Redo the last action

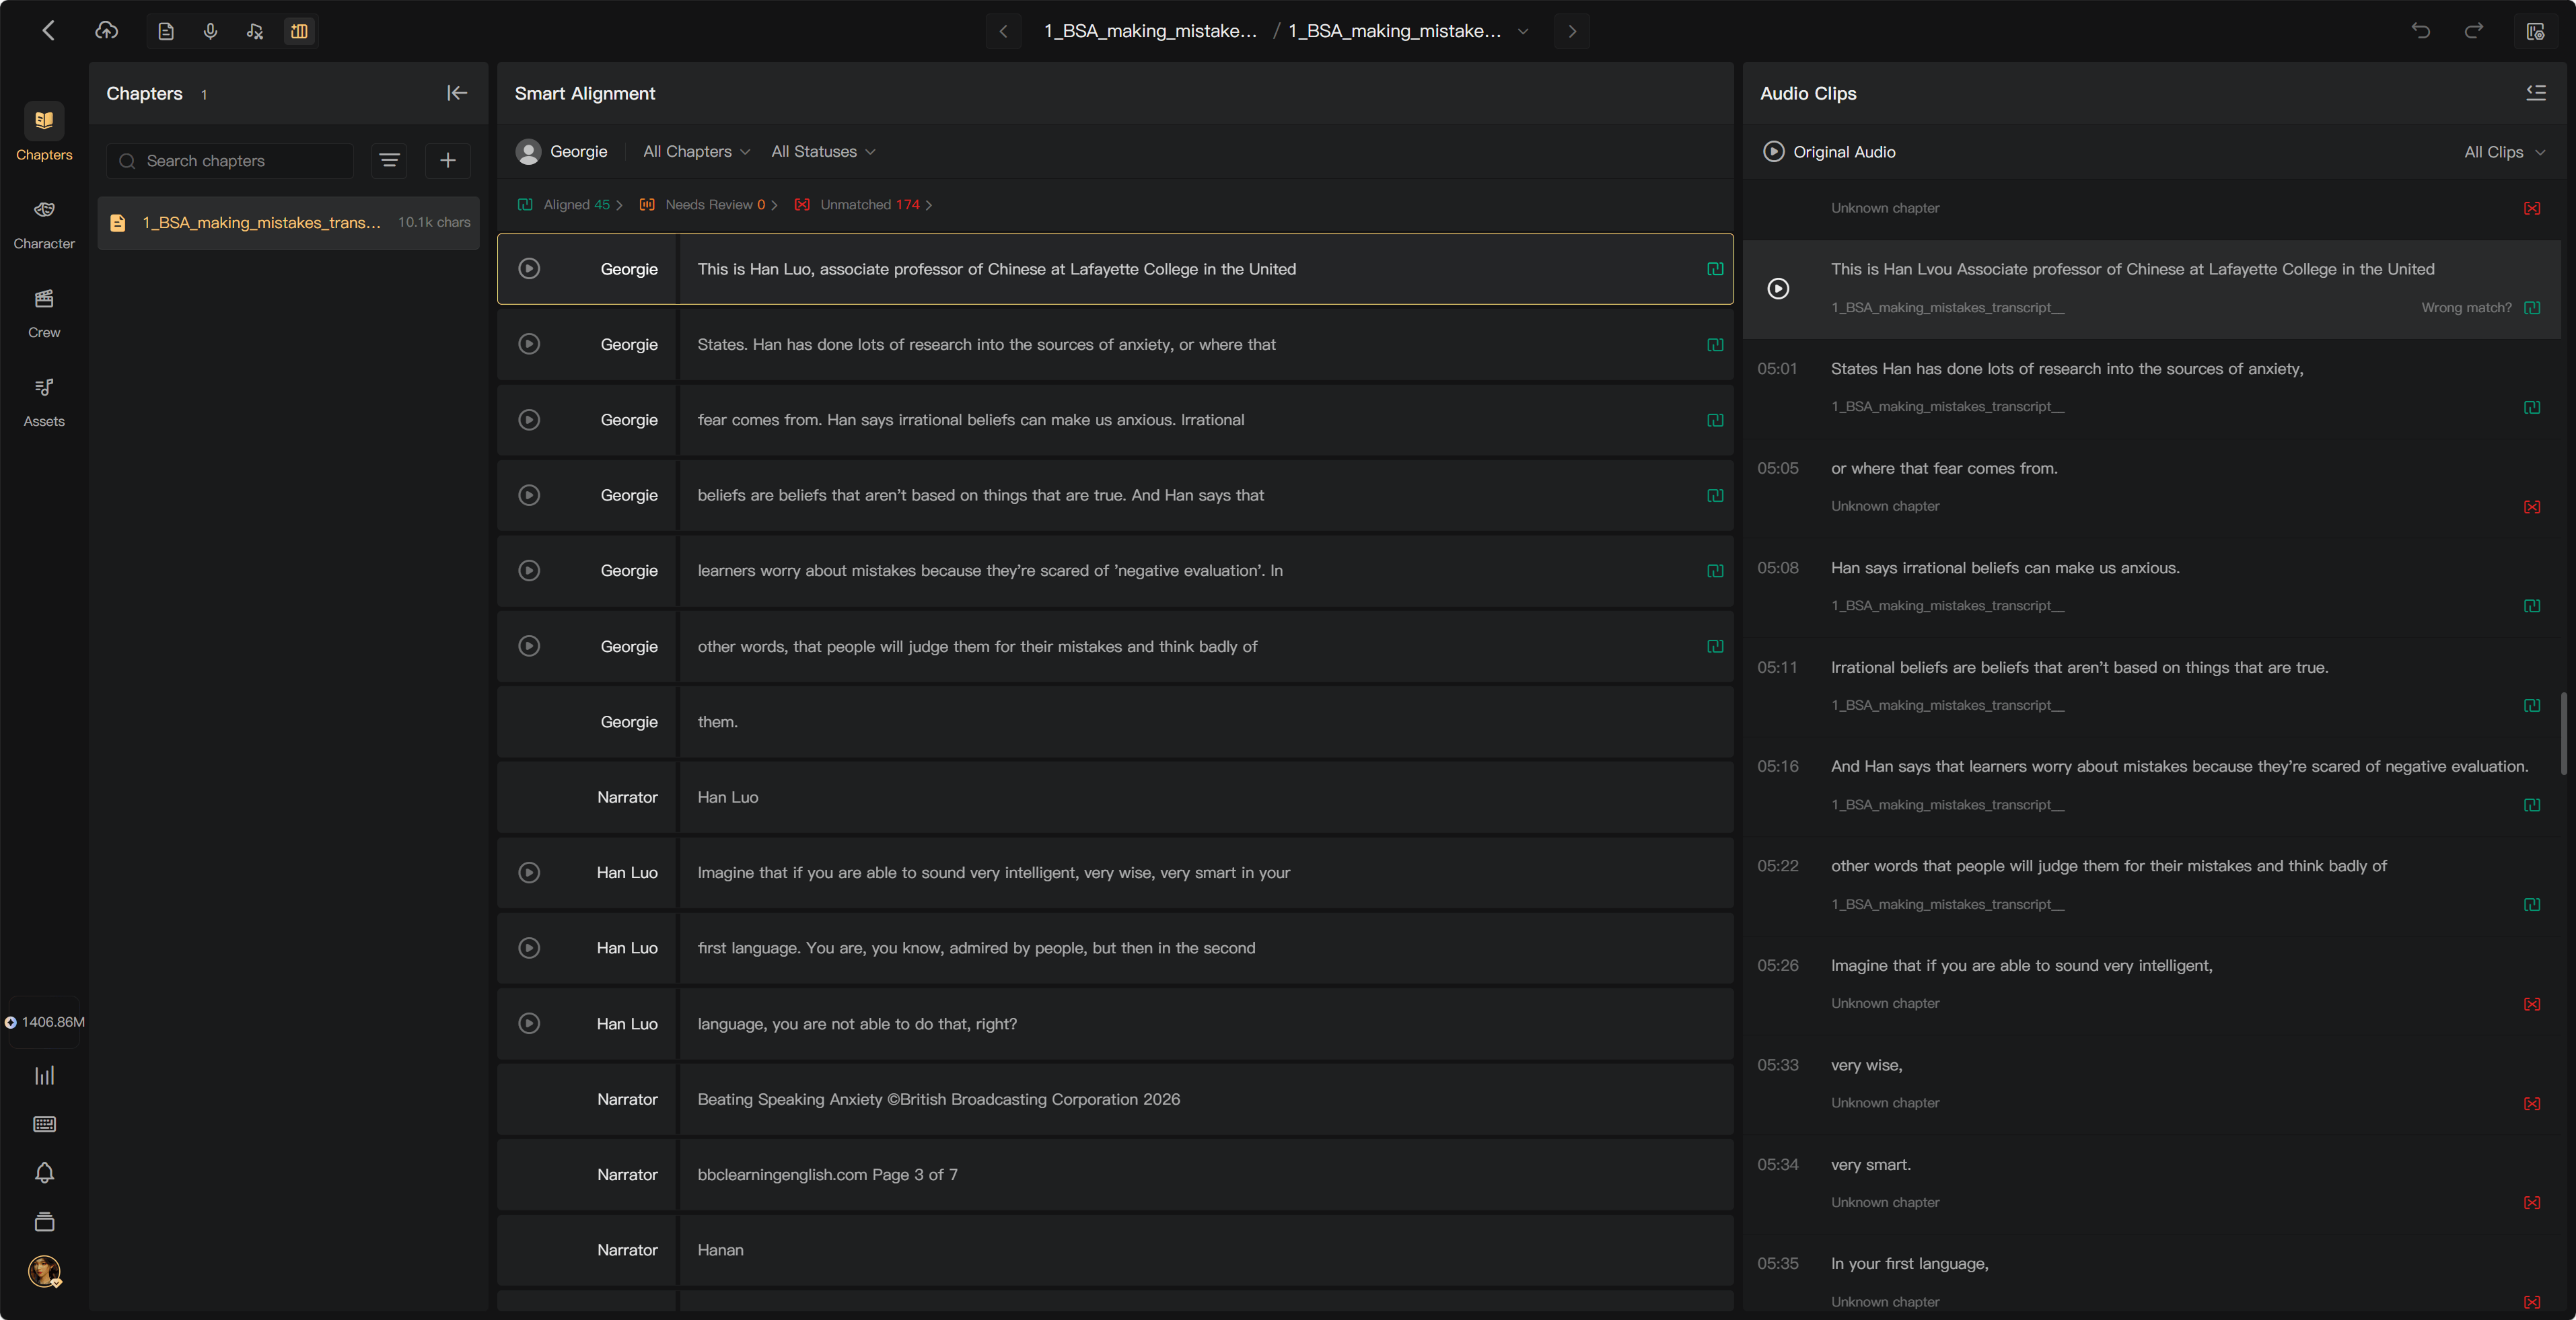(2474, 31)
